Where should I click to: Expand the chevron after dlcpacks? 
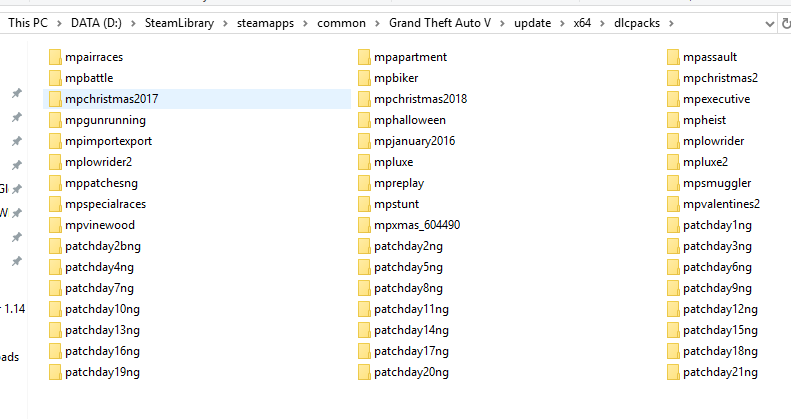(671, 23)
